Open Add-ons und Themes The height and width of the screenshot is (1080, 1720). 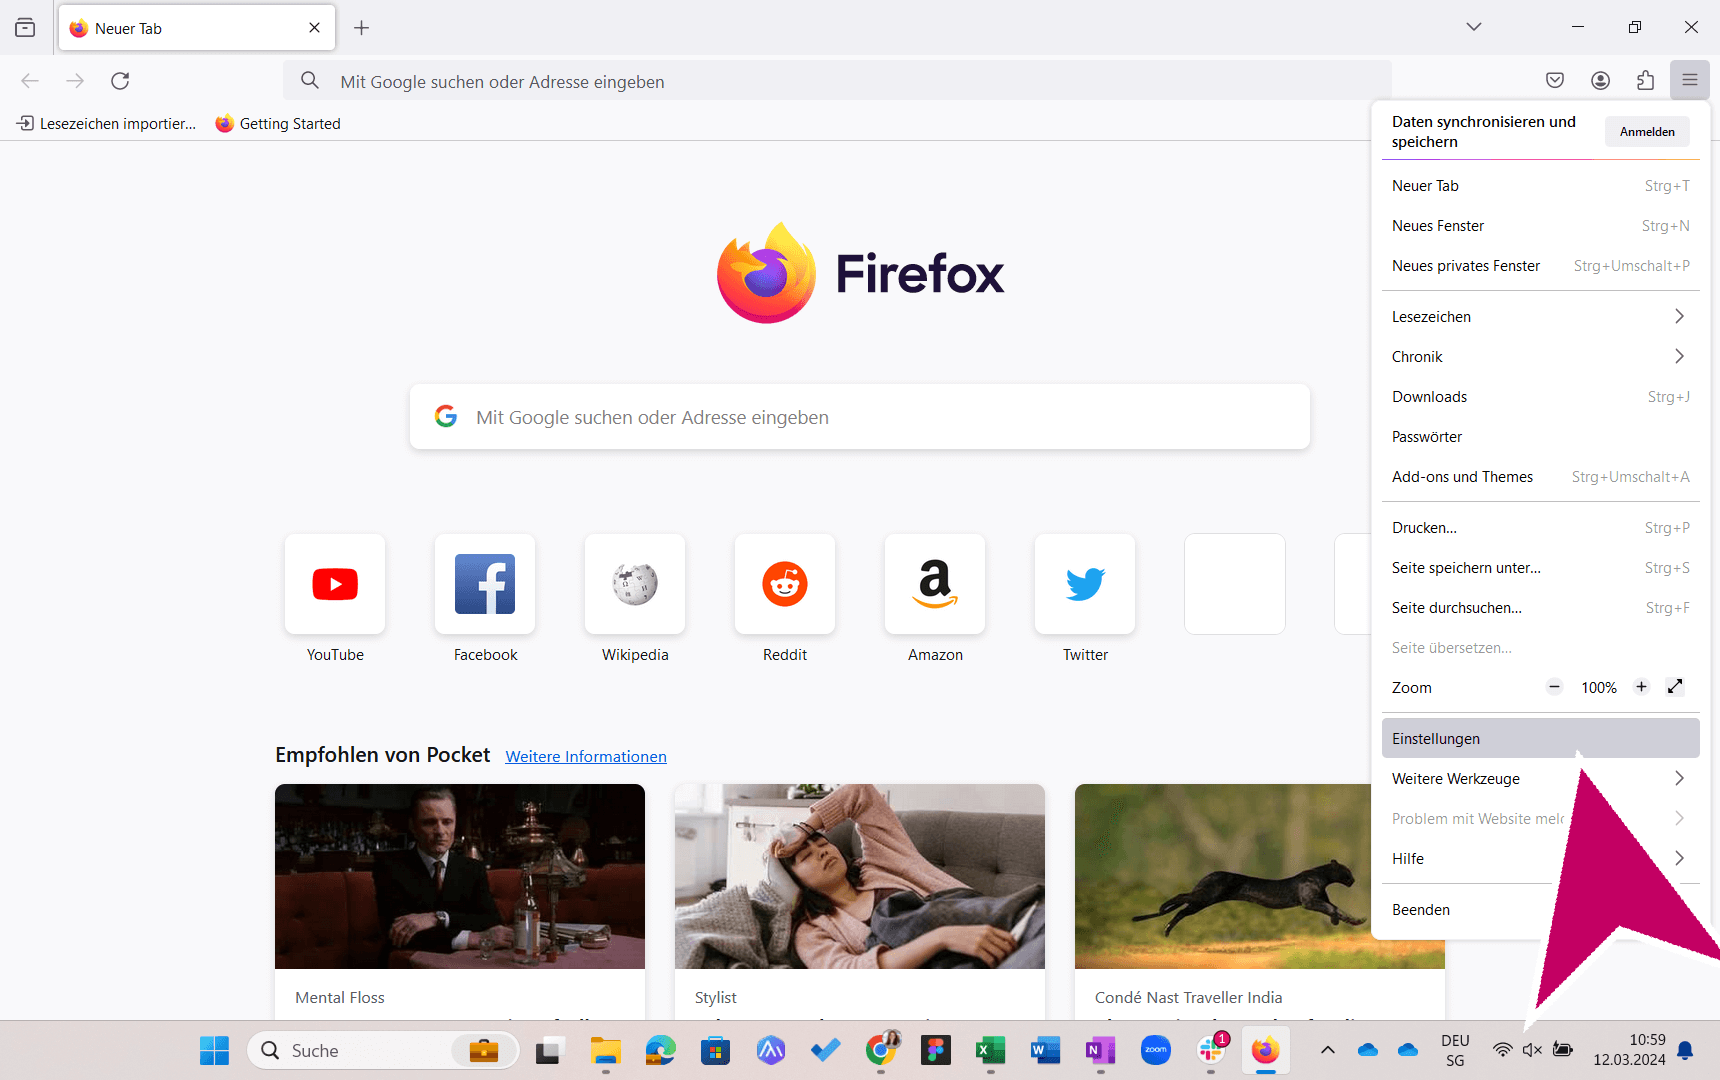pos(1540,477)
